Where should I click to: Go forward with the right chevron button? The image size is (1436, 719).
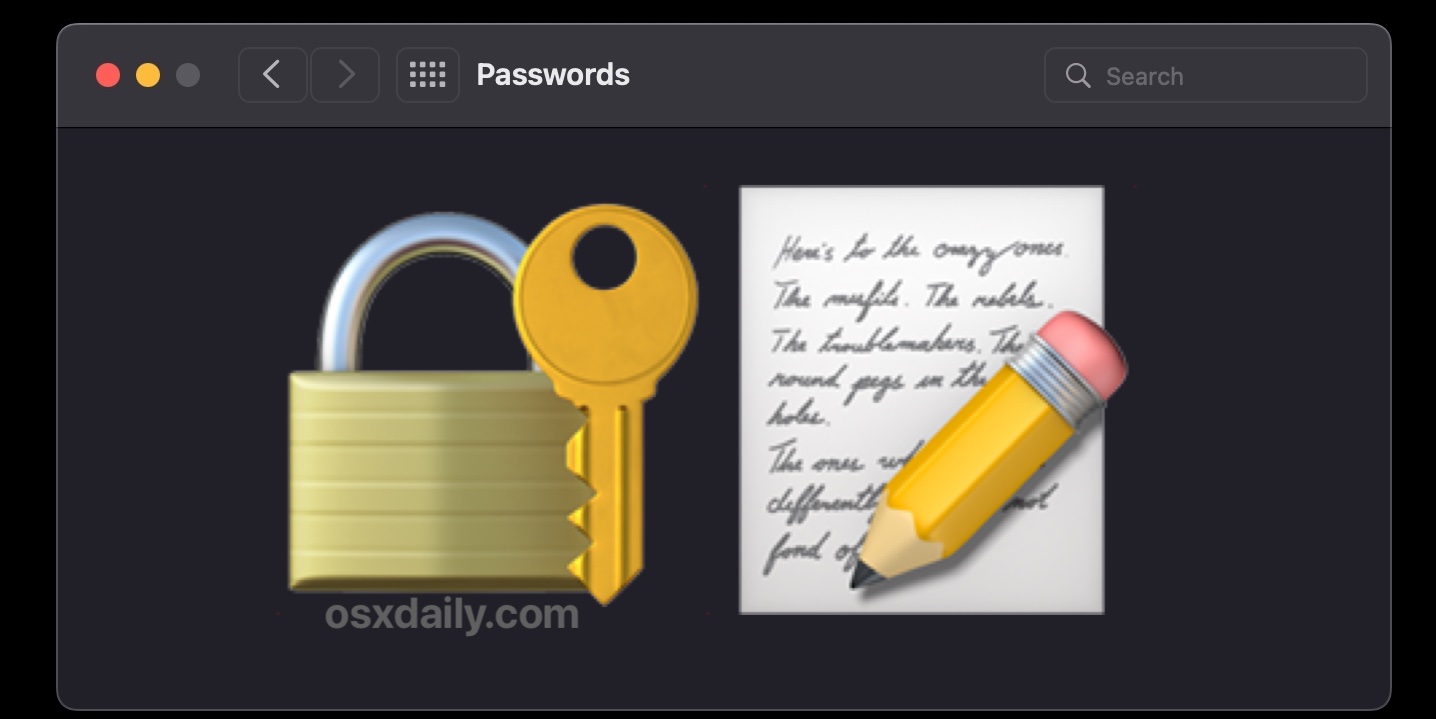coord(345,75)
